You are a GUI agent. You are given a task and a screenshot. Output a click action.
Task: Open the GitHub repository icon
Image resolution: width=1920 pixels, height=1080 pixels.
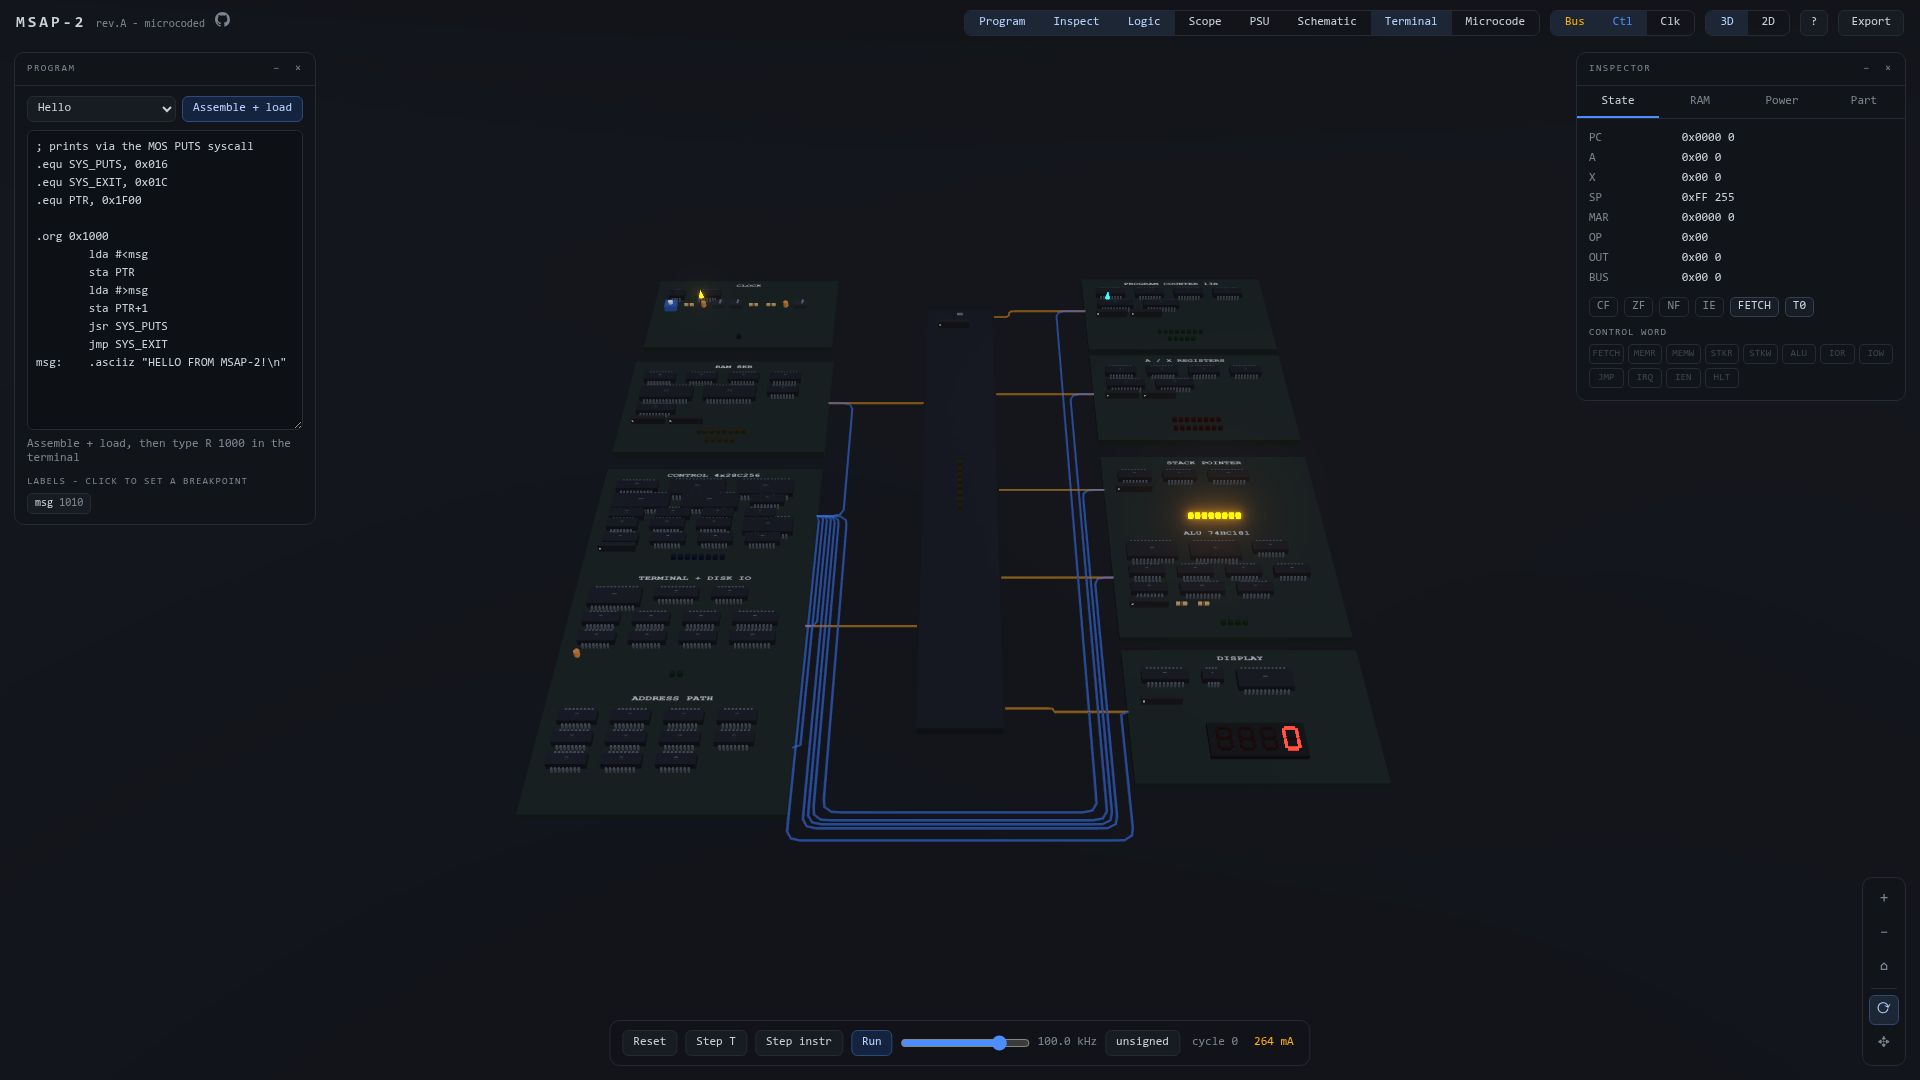tap(222, 20)
